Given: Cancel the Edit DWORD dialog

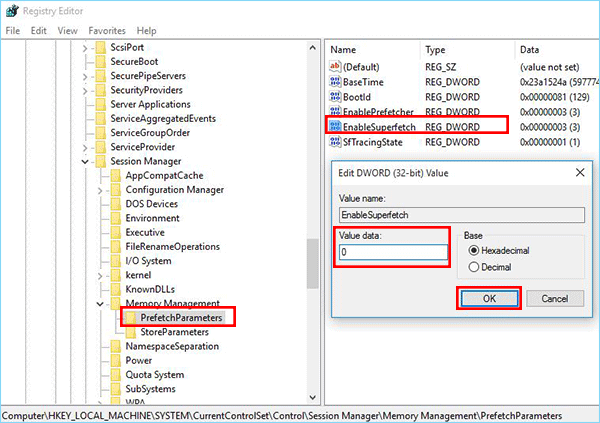Looking at the screenshot, I should click(x=555, y=299).
